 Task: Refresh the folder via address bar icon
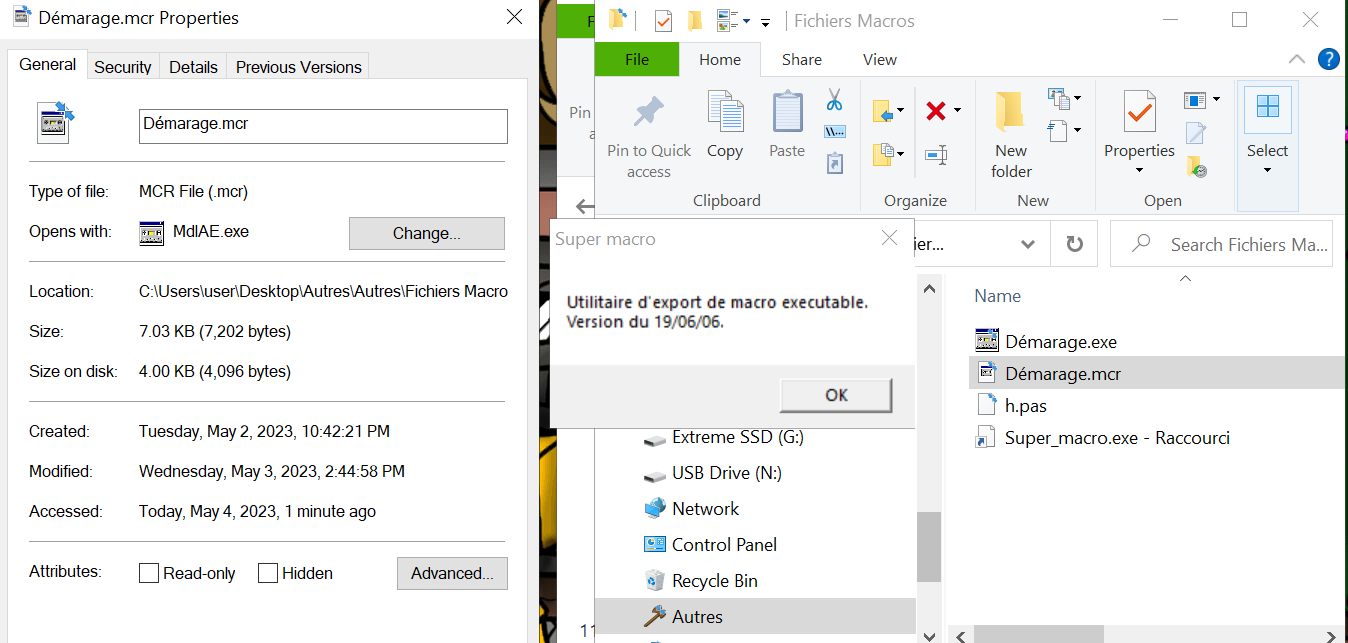pos(1074,244)
